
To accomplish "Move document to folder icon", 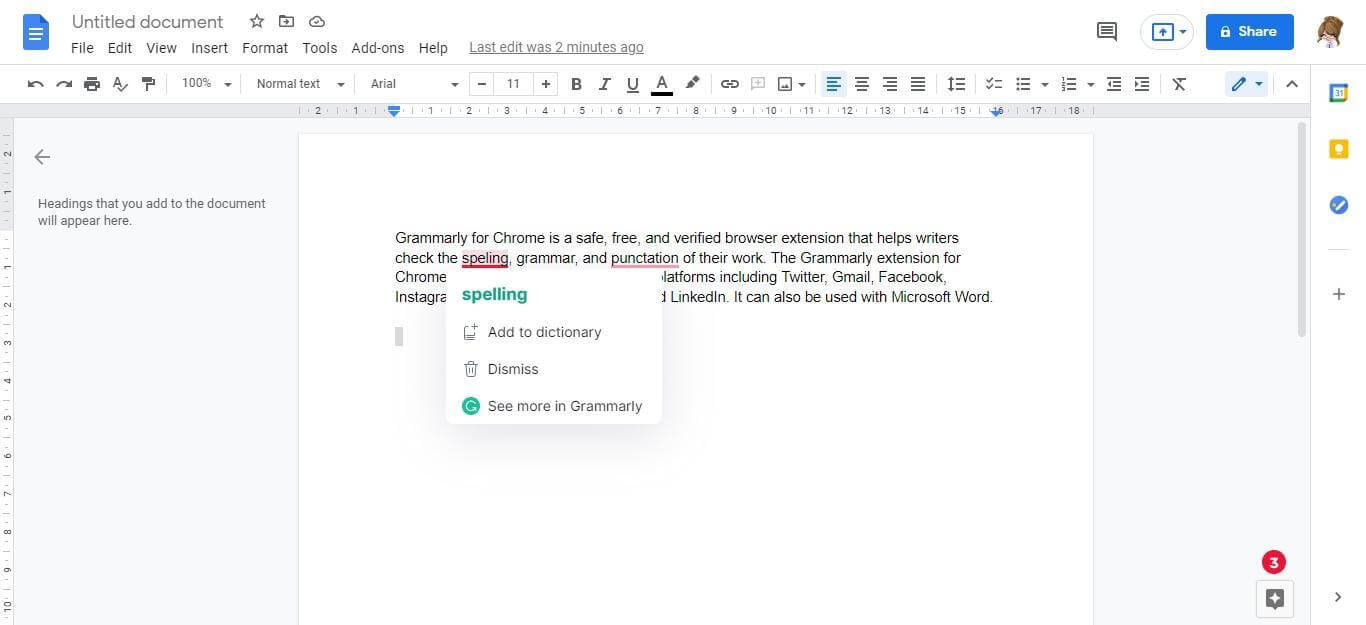I will [287, 21].
